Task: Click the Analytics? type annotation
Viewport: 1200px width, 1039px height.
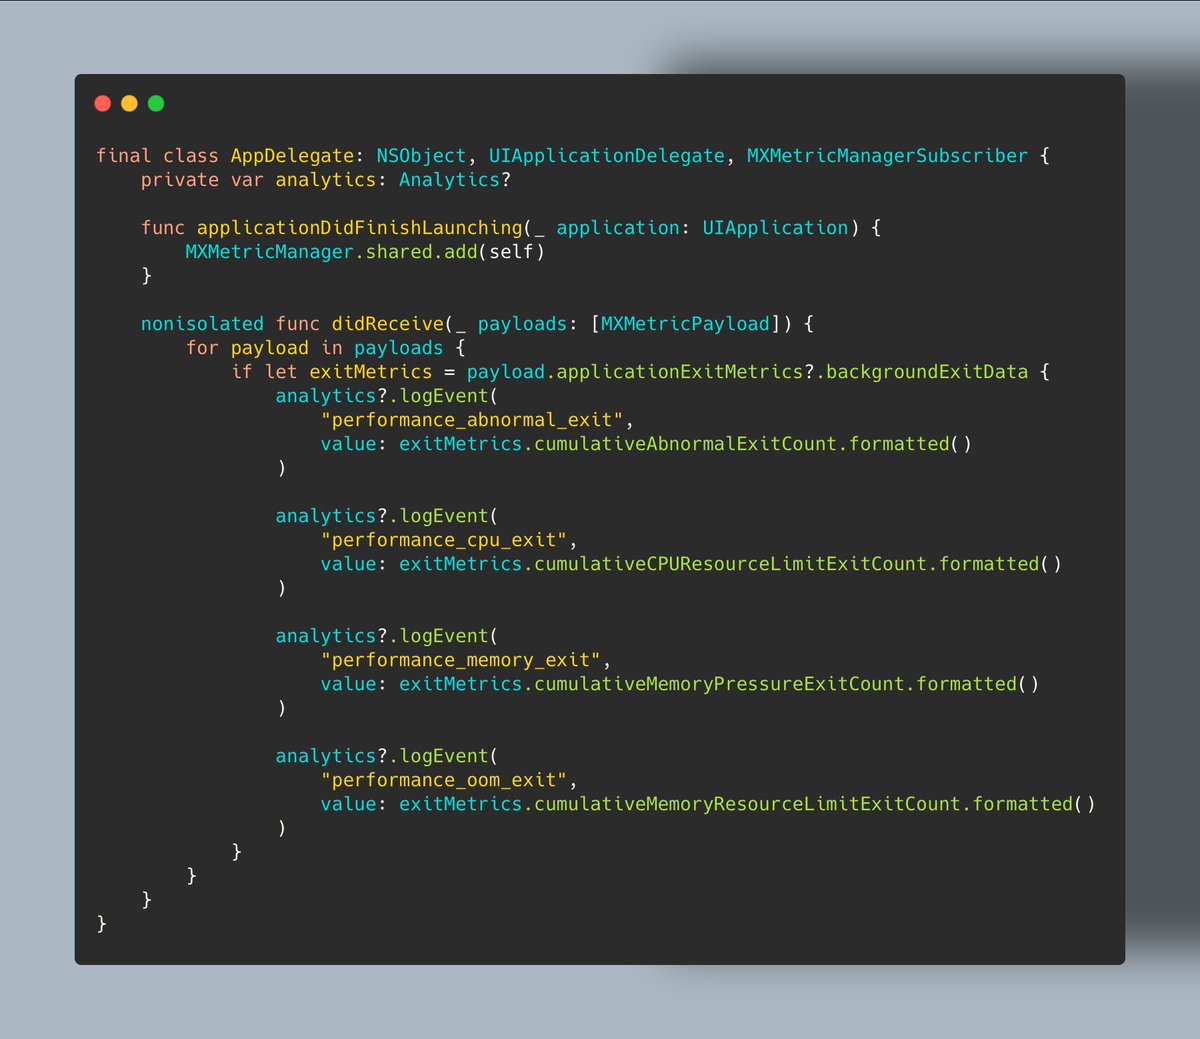Action: click(455, 180)
